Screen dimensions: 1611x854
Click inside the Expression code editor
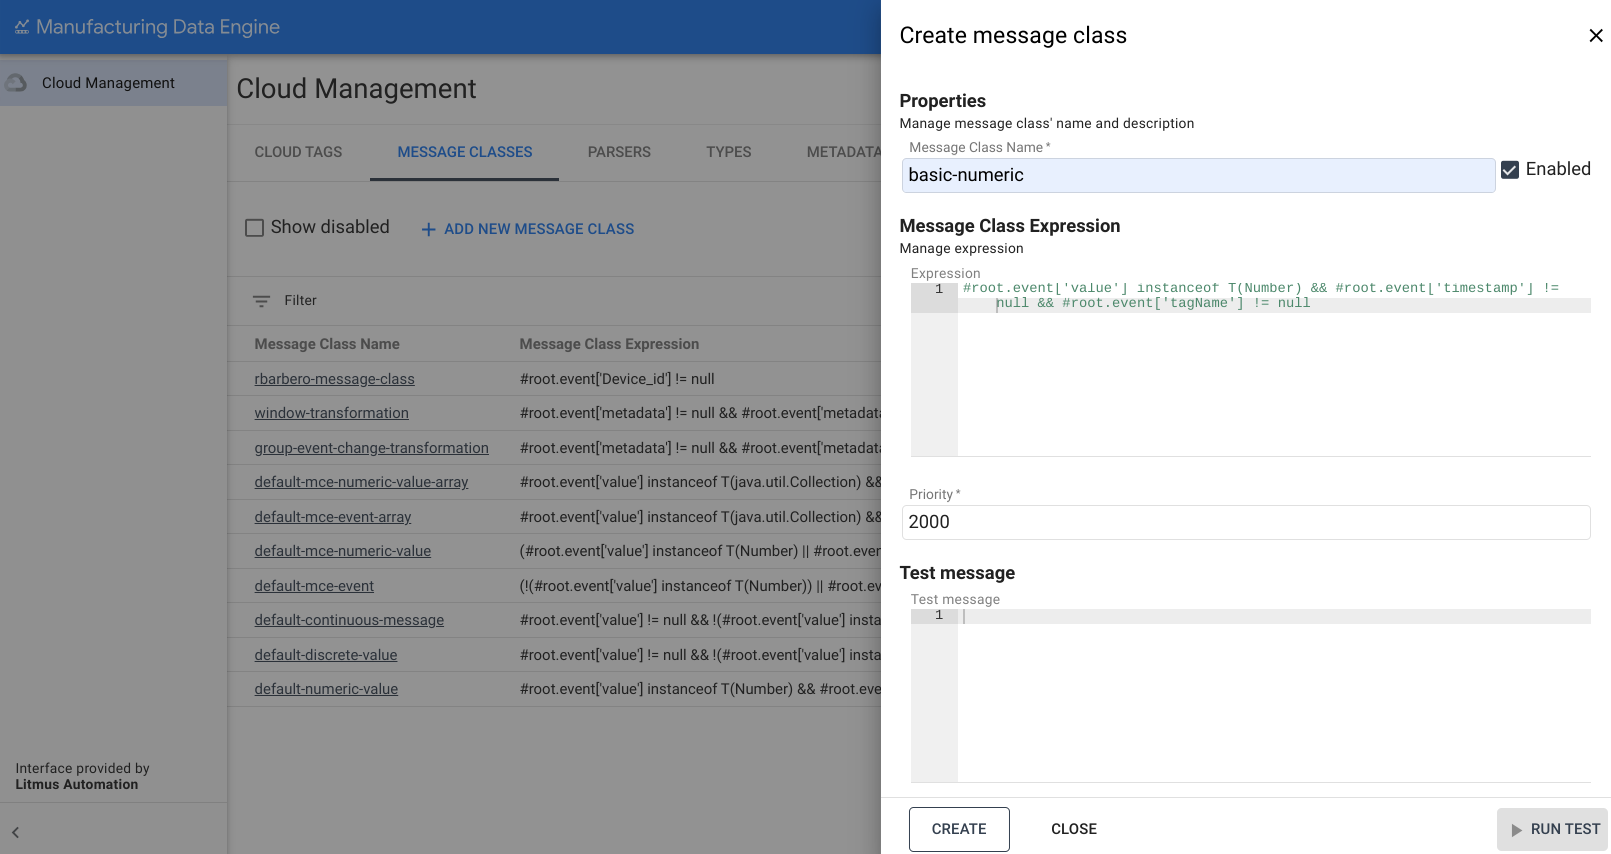1270,380
